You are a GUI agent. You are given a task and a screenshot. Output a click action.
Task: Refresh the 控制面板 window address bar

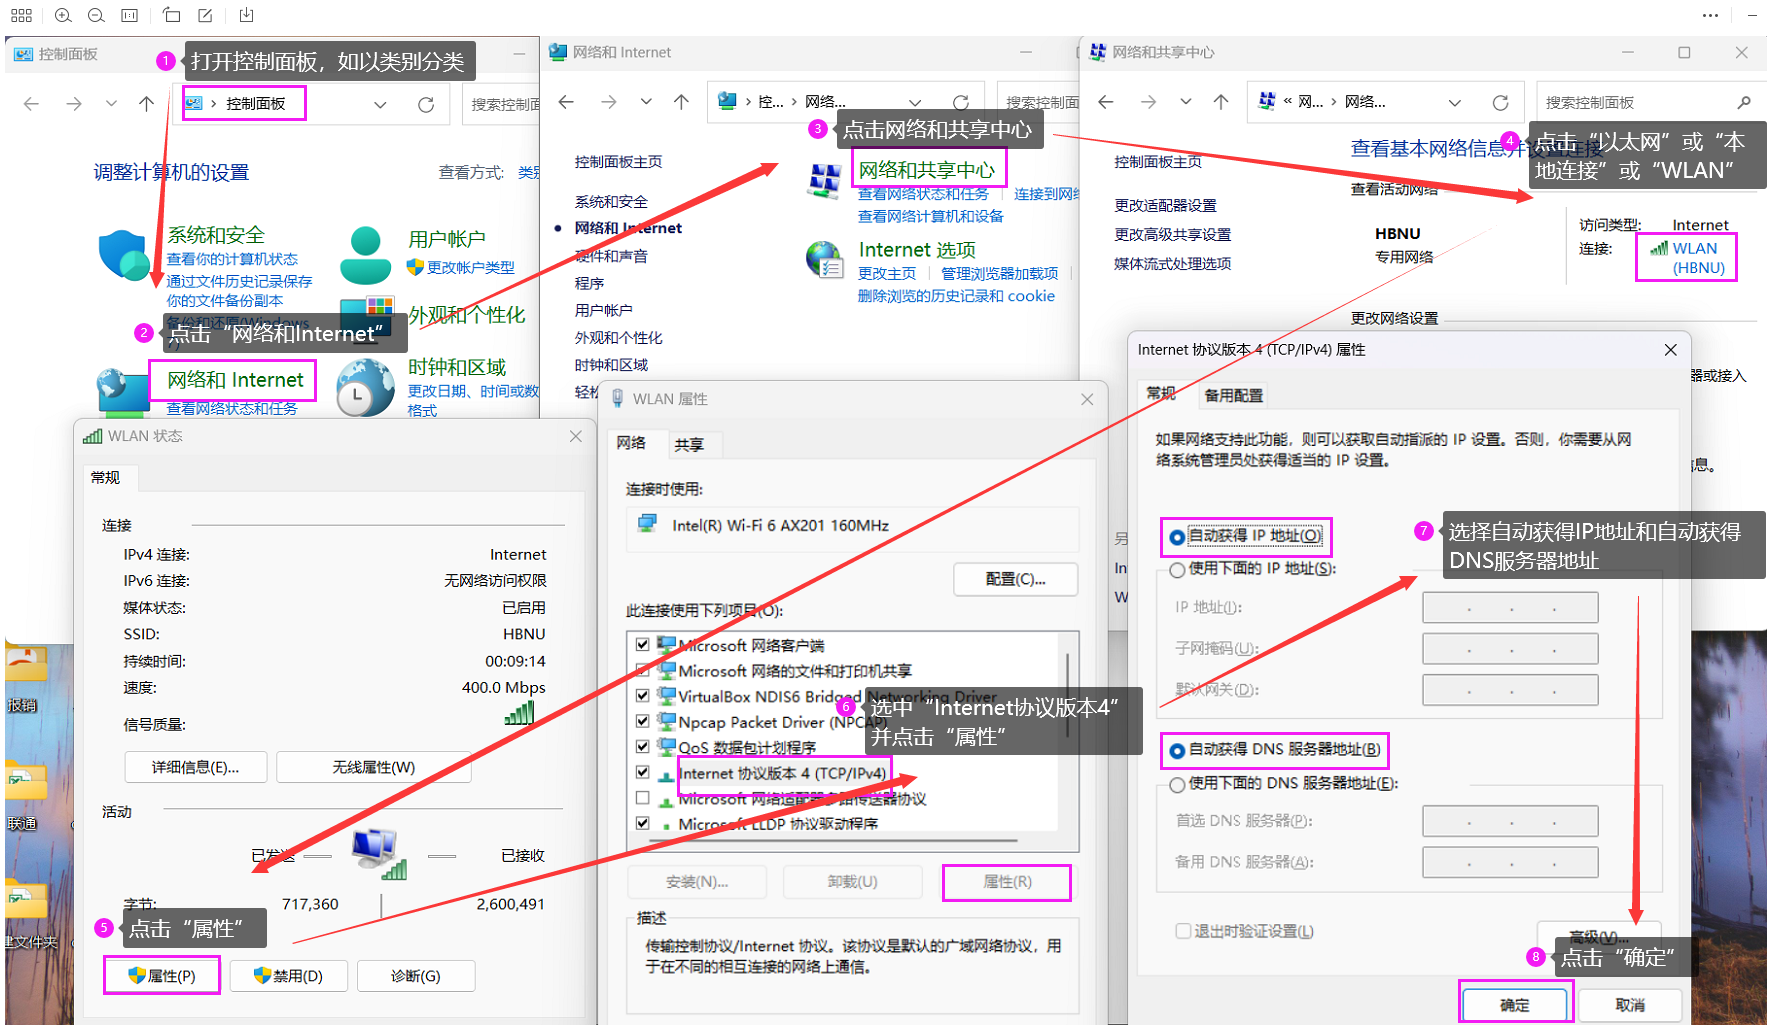click(426, 104)
